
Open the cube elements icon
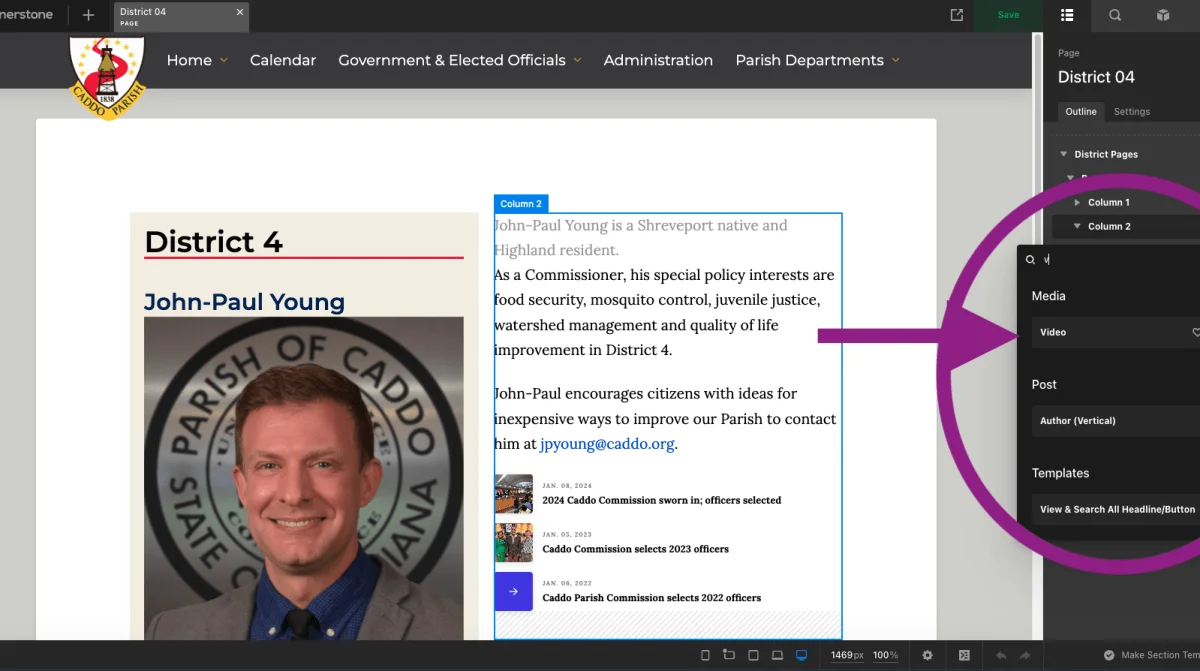pyautogui.click(x=1163, y=15)
